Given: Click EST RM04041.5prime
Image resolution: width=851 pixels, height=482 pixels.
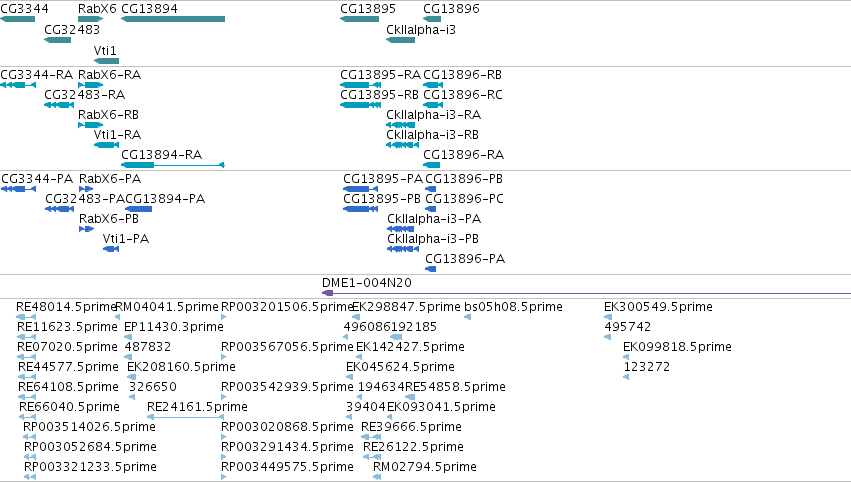Looking at the screenshot, I should pos(167,307).
